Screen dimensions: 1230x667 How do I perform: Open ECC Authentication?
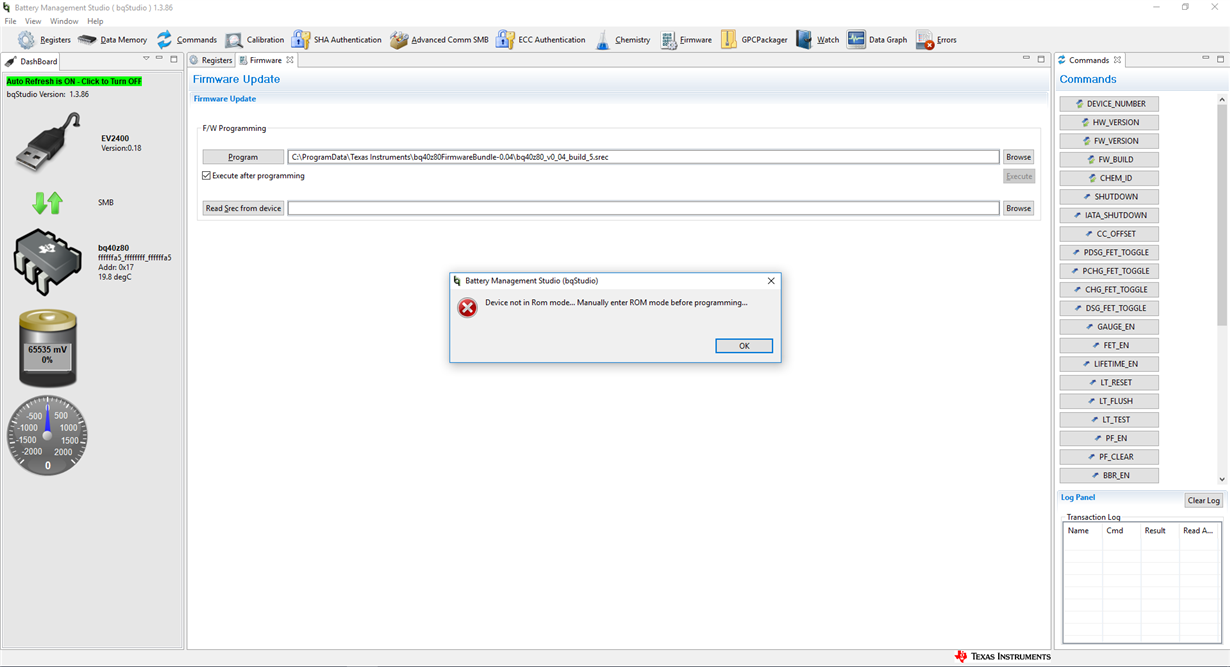(540, 40)
